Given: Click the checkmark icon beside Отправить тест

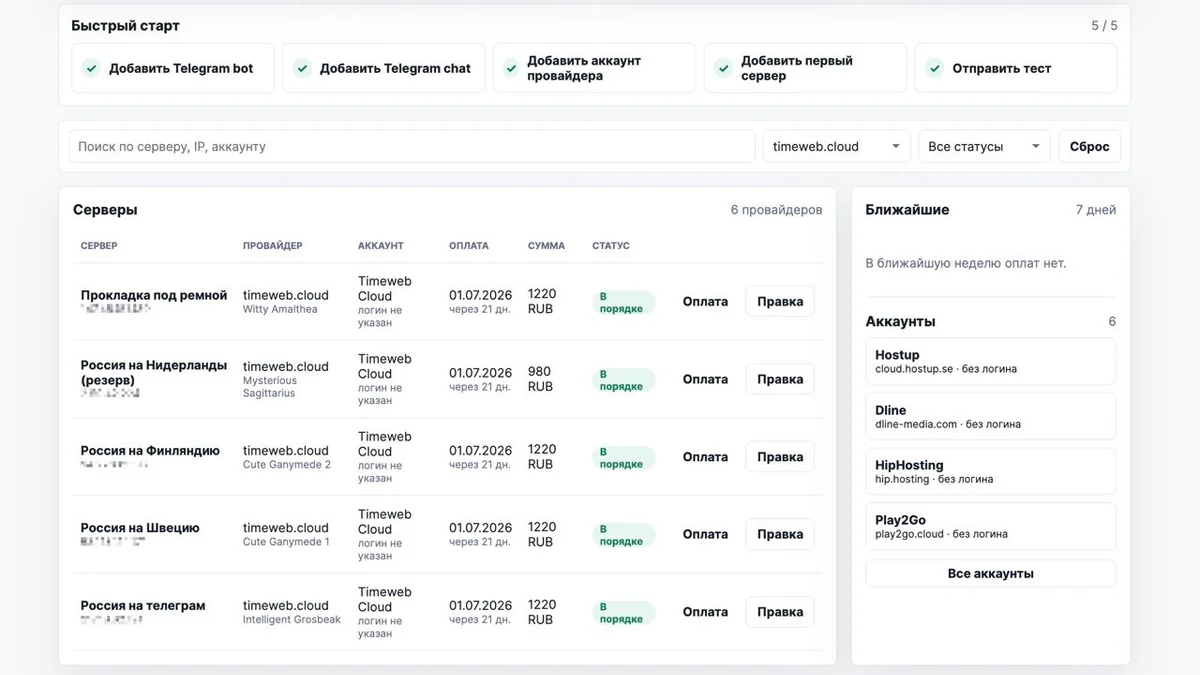Looking at the screenshot, I should coord(935,68).
